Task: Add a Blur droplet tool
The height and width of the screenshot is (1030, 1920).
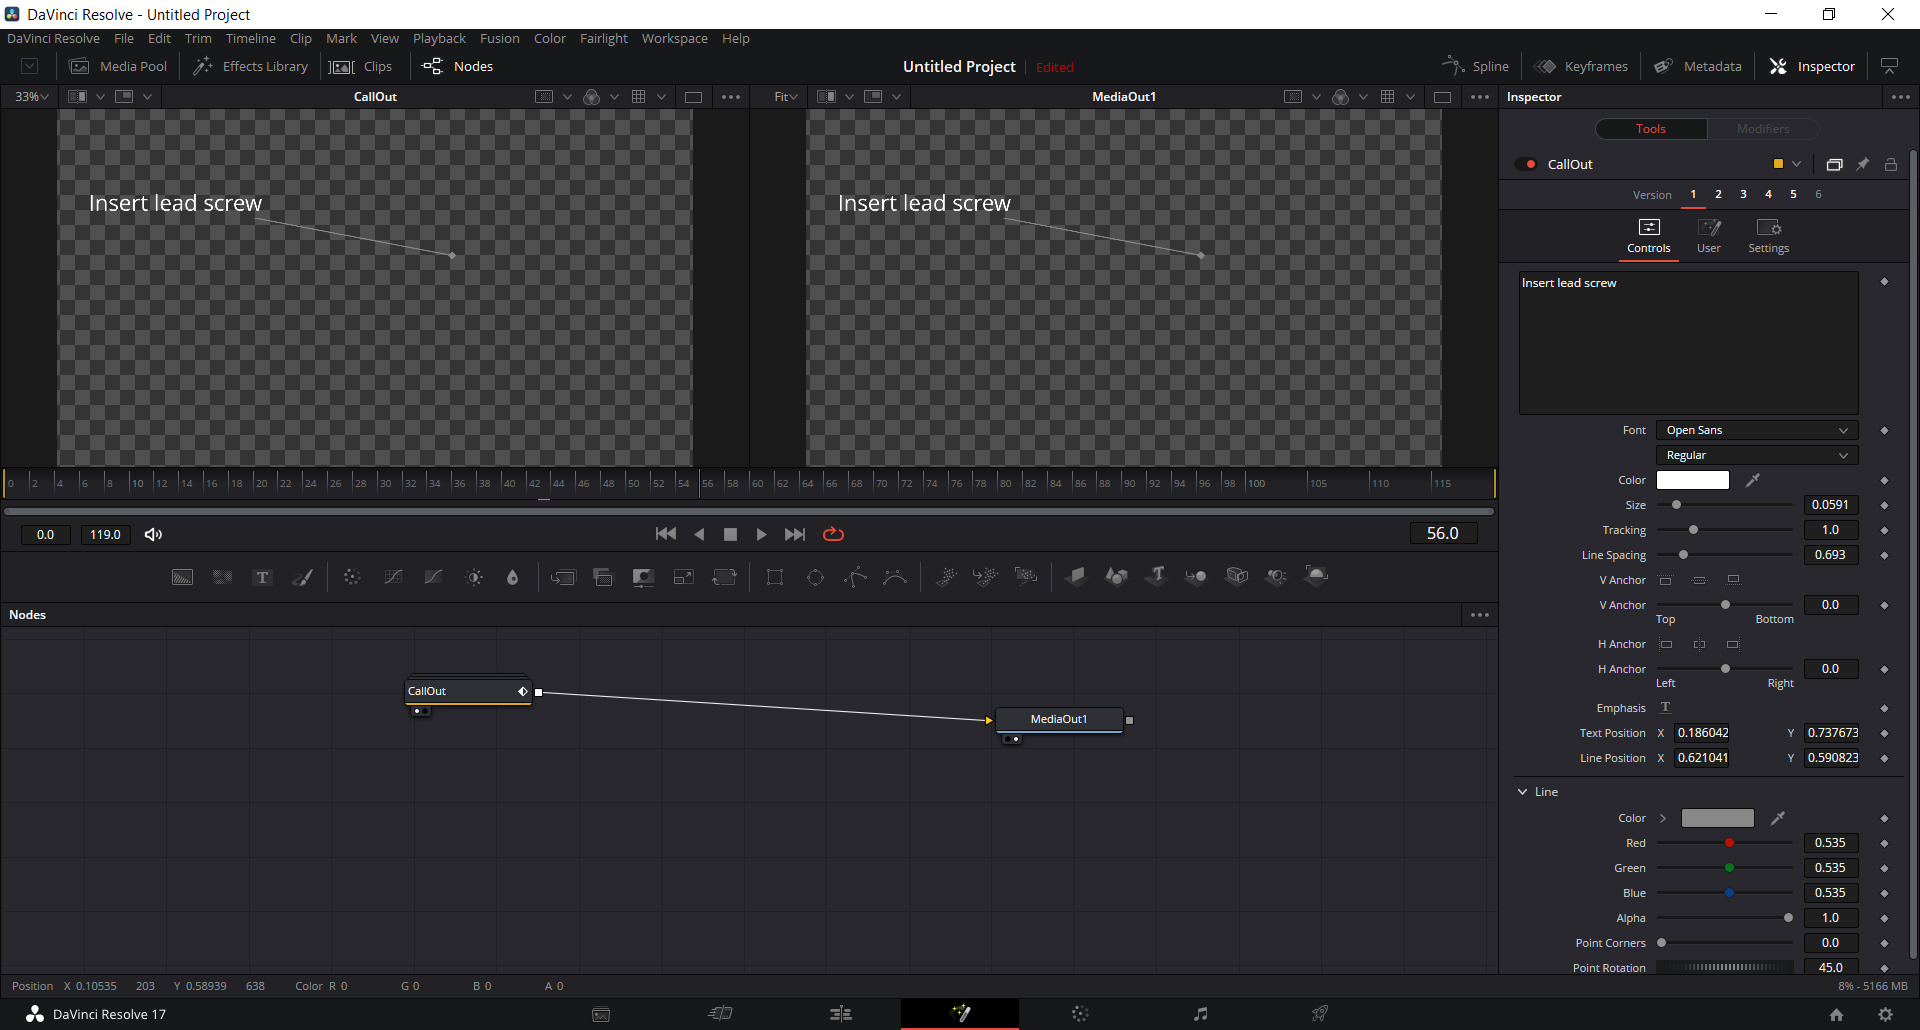Action: [x=513, y=577]
